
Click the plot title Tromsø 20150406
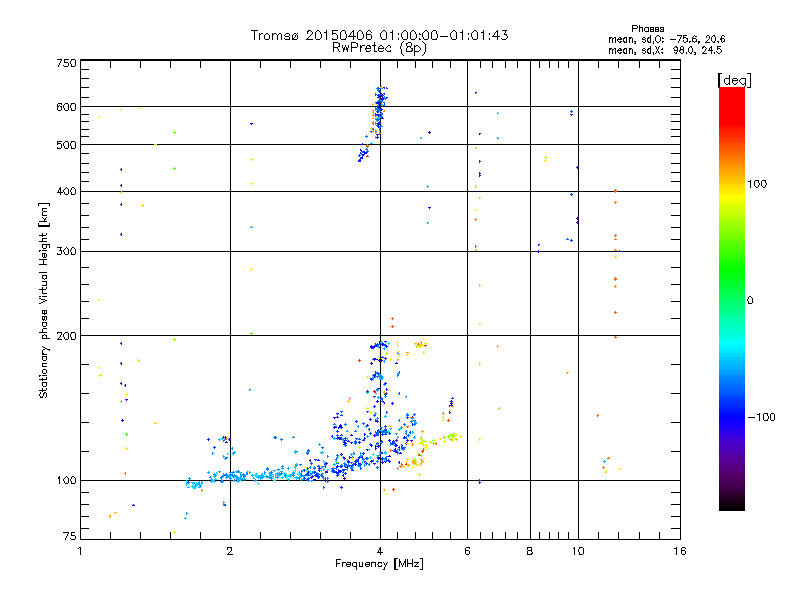coord(379,35)
